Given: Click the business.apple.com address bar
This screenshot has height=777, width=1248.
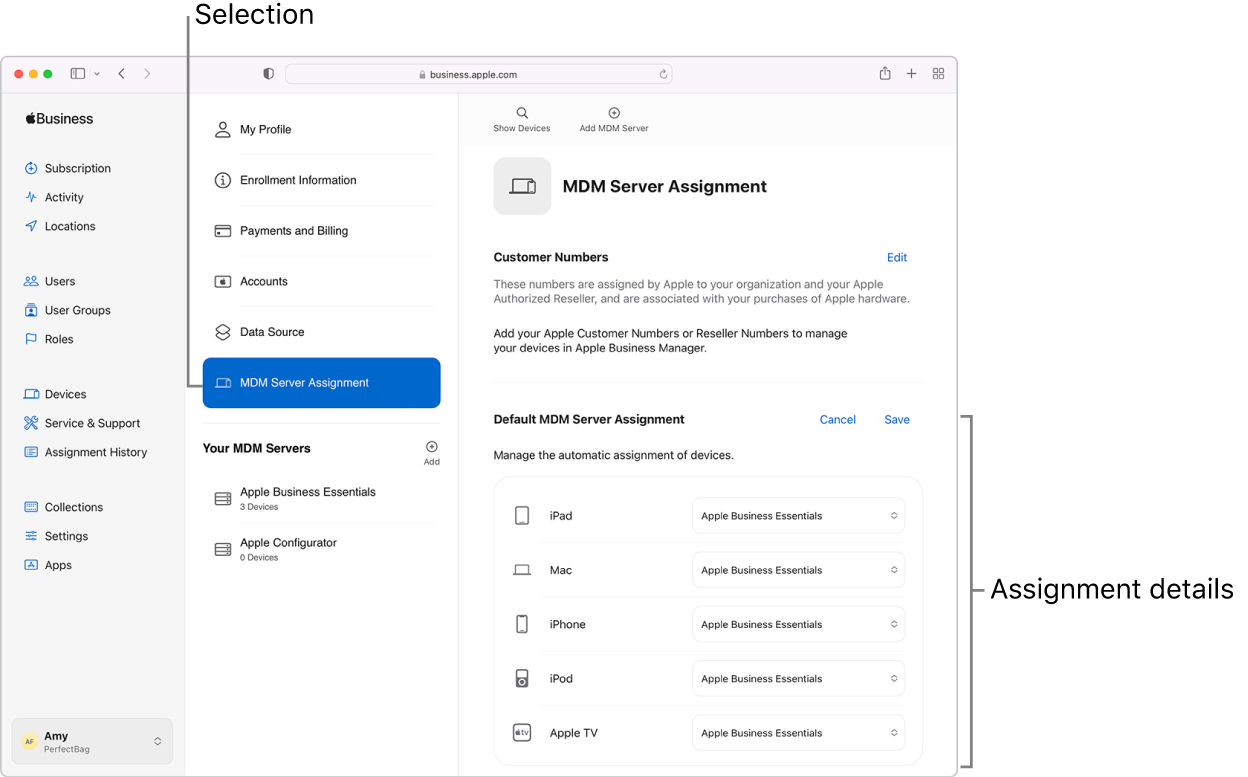Looking at the screenshot, I should click(x=480, y=74).
